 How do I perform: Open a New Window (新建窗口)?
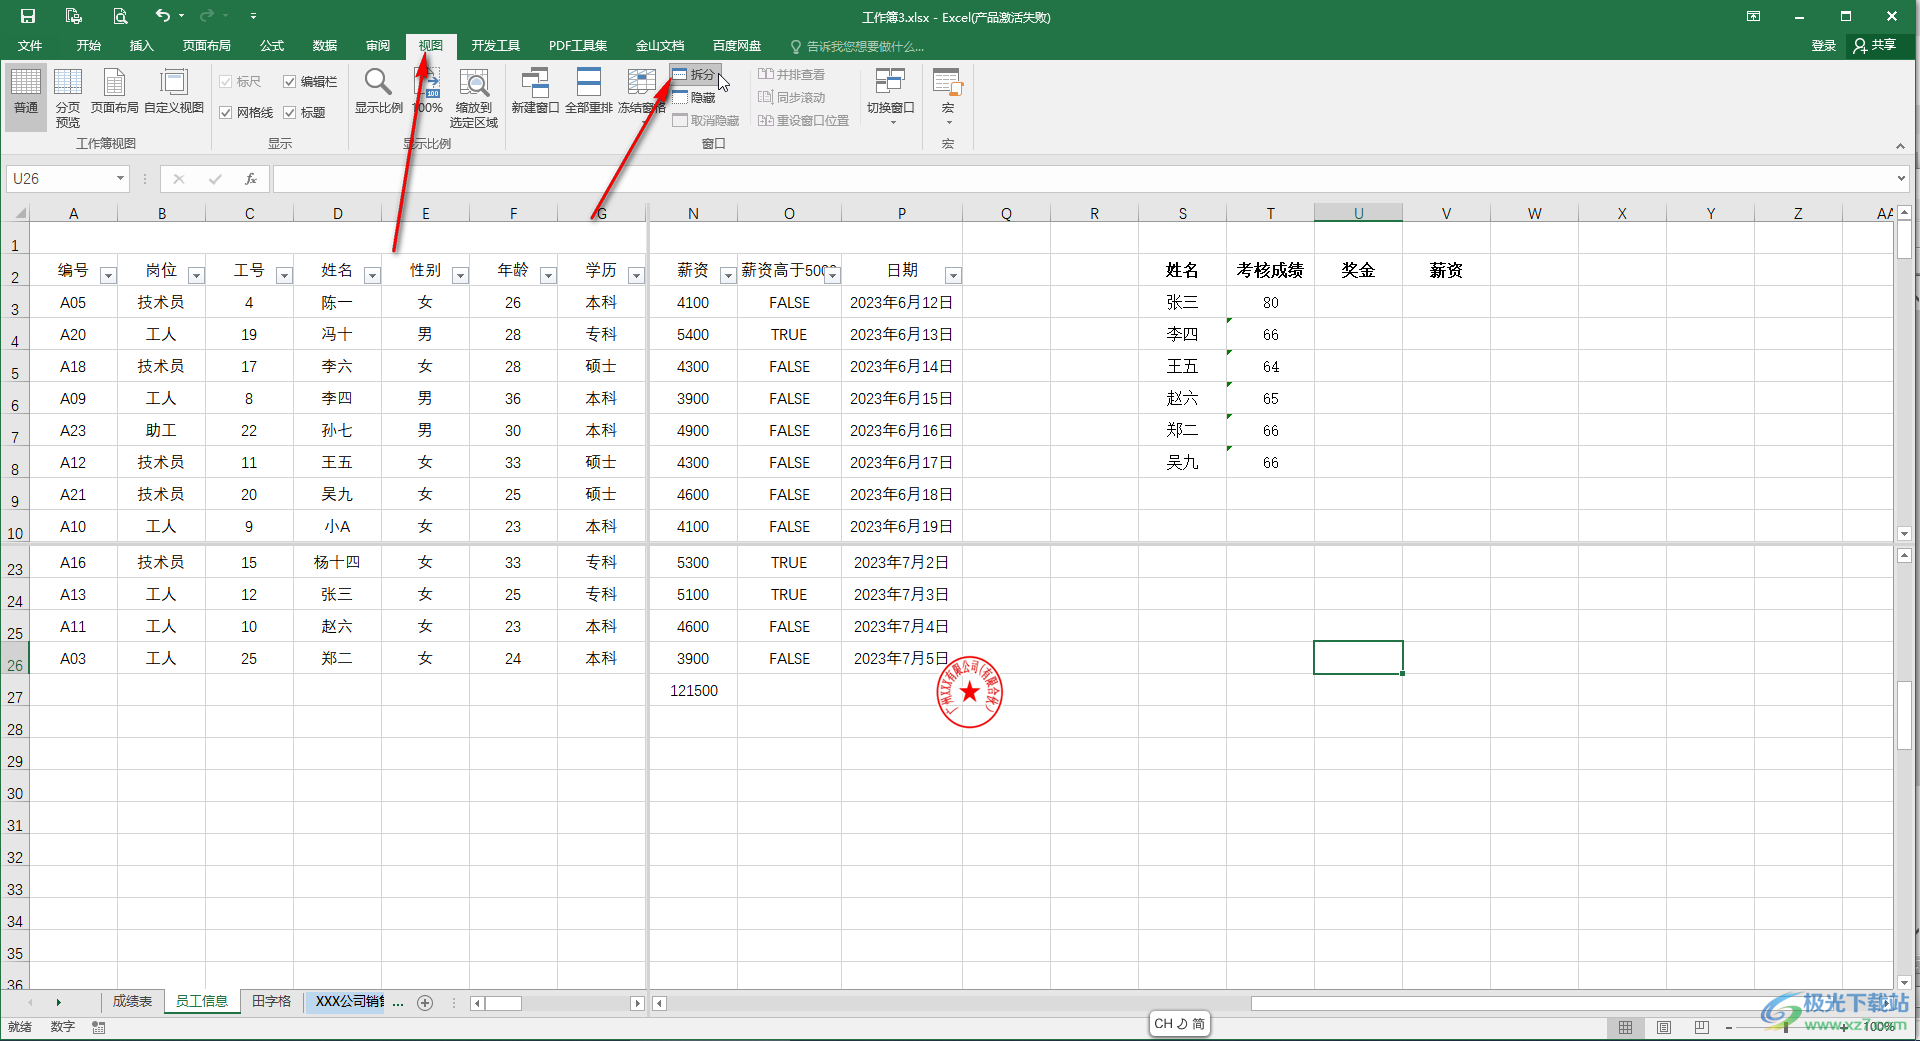(x=535, y=91)
